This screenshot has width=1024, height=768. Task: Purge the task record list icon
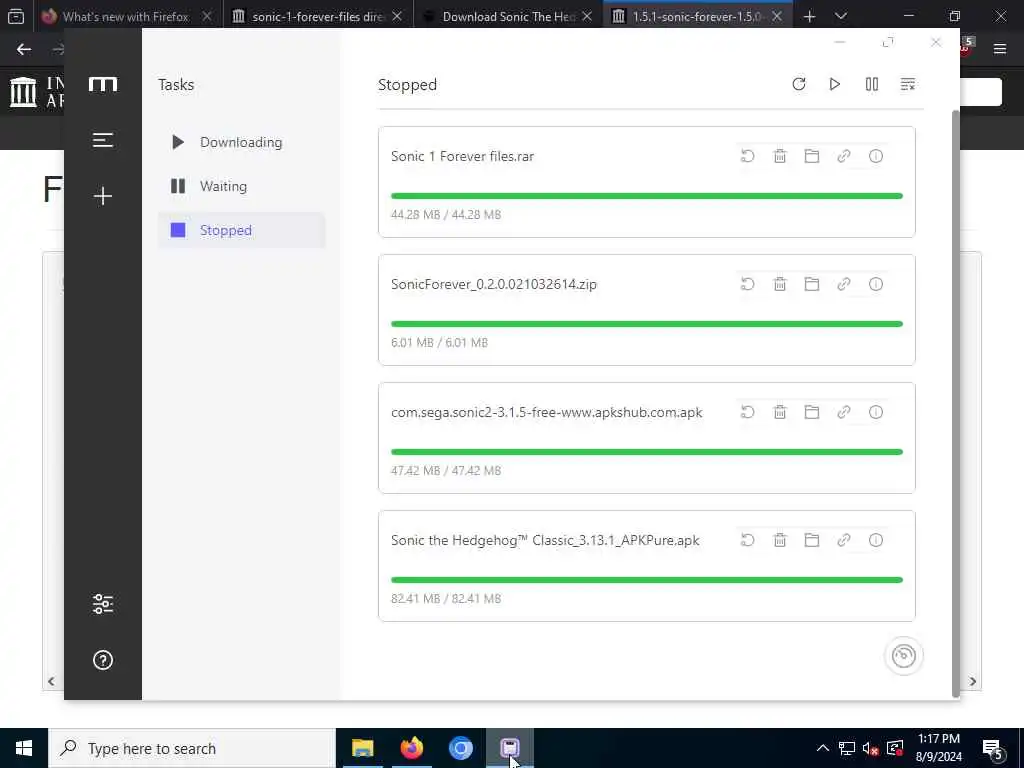click(x=908, y=84)
